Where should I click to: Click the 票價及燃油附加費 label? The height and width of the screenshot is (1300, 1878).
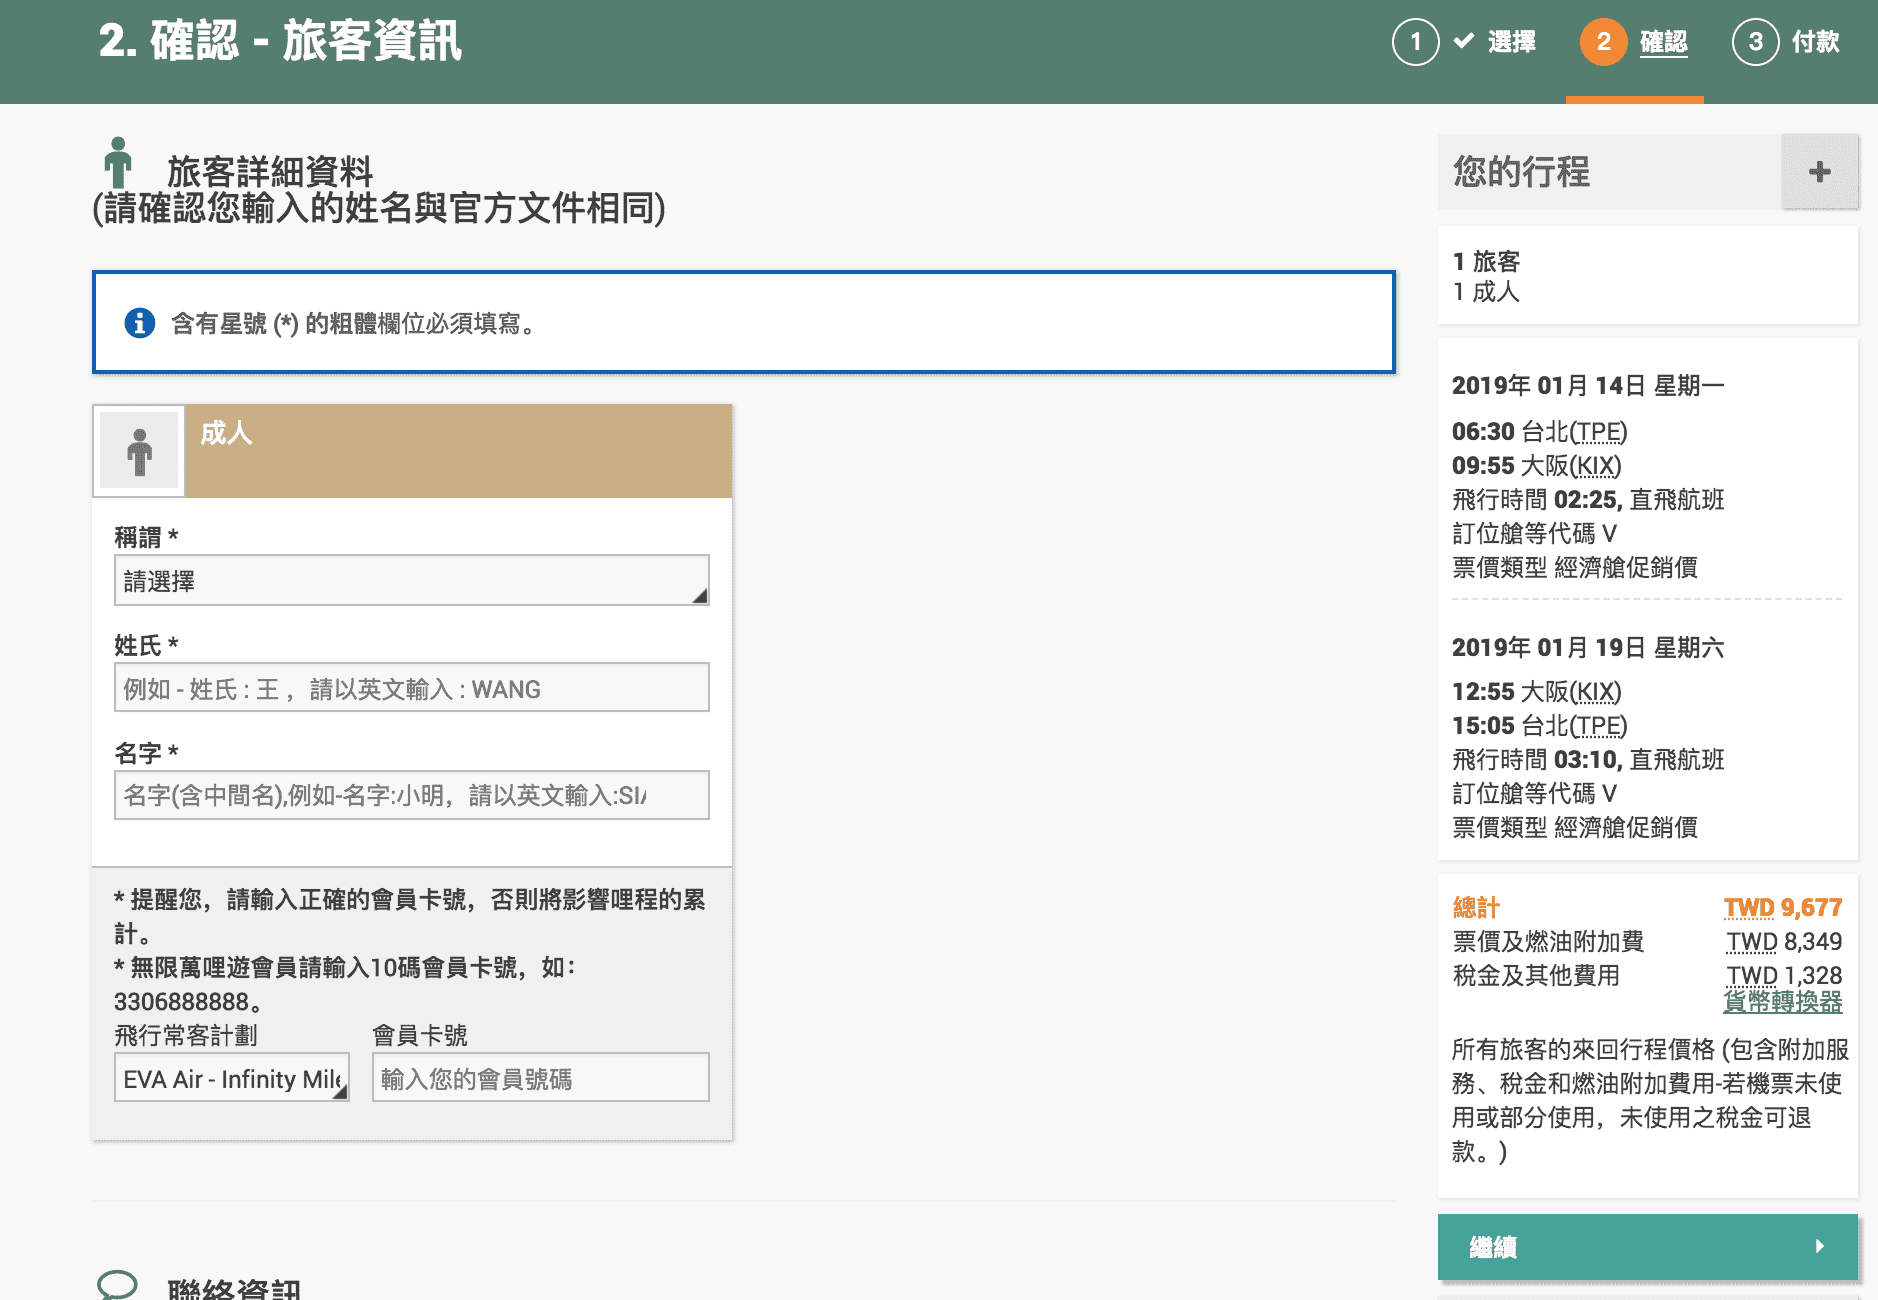[x=1548, y=941]
